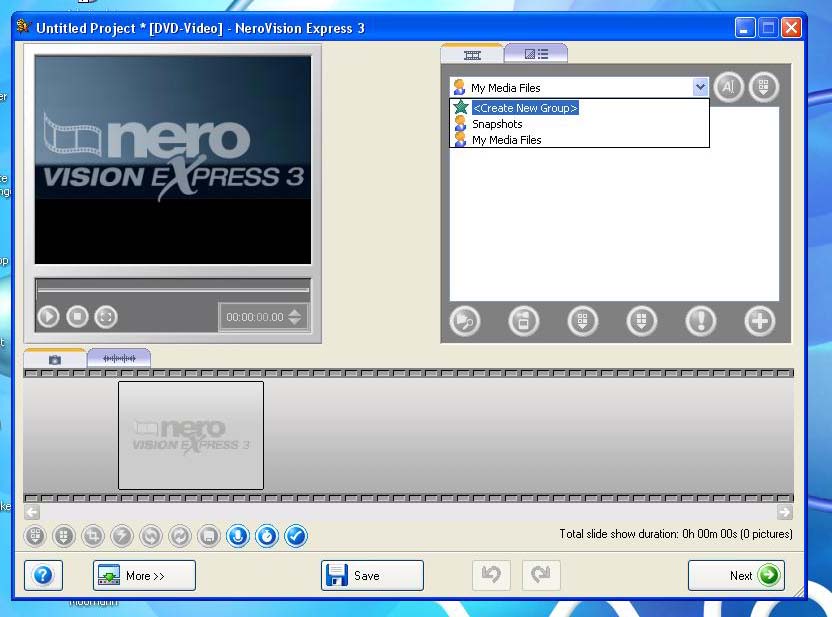Click add all items filled-grid arrow icon below media list

click(x=642, y=321)
